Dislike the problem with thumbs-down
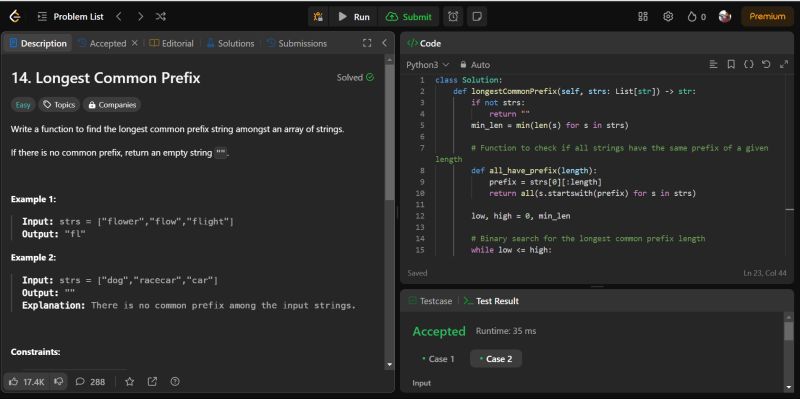This screenshot has height=399, width=800. click(x=59, y=382)
